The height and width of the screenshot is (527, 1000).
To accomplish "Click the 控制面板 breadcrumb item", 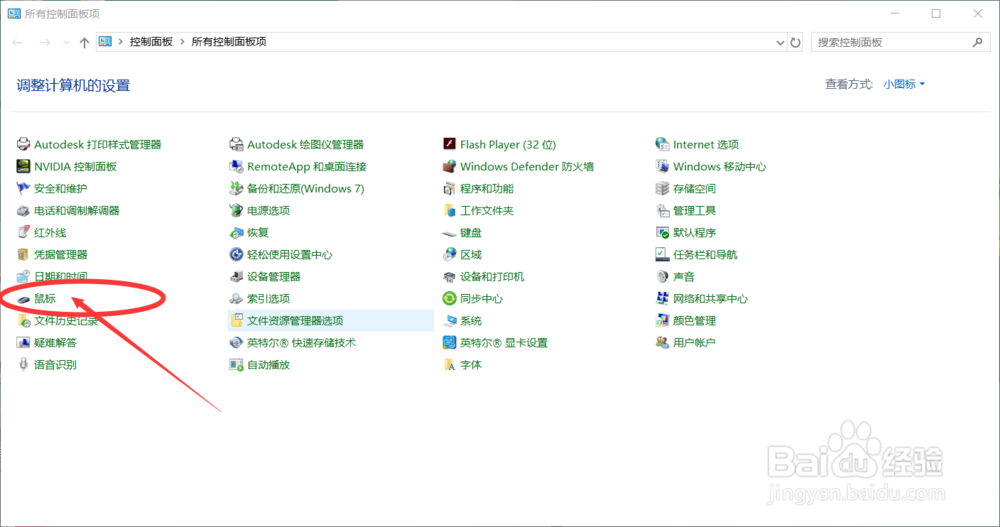I will click(x=151, y=42).
